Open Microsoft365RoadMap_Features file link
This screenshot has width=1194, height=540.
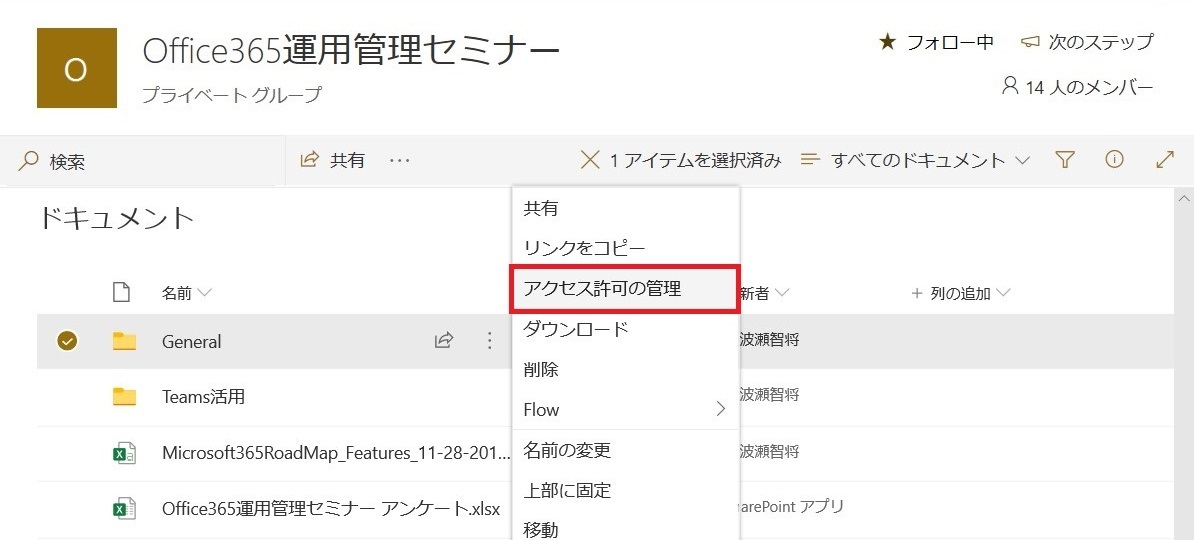click(337, 453)
